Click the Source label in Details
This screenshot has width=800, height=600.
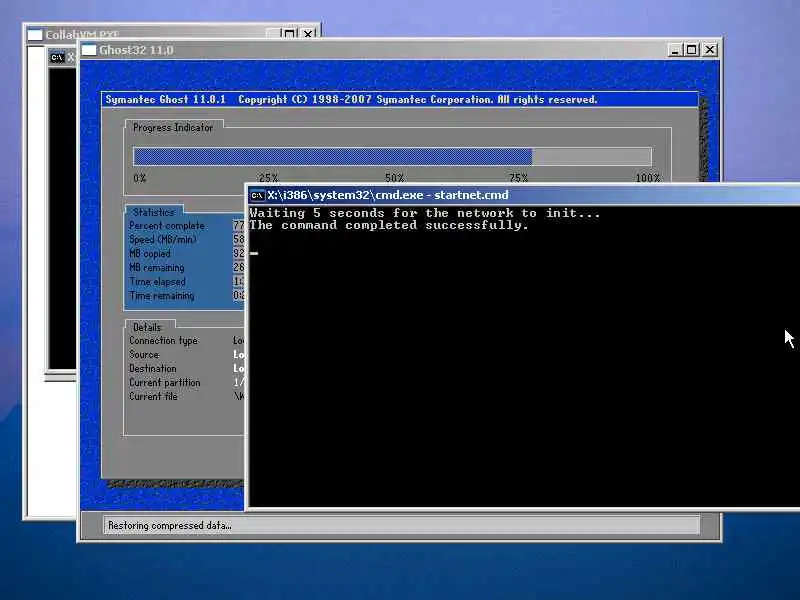pyautogui.click(x=144, y=354)
